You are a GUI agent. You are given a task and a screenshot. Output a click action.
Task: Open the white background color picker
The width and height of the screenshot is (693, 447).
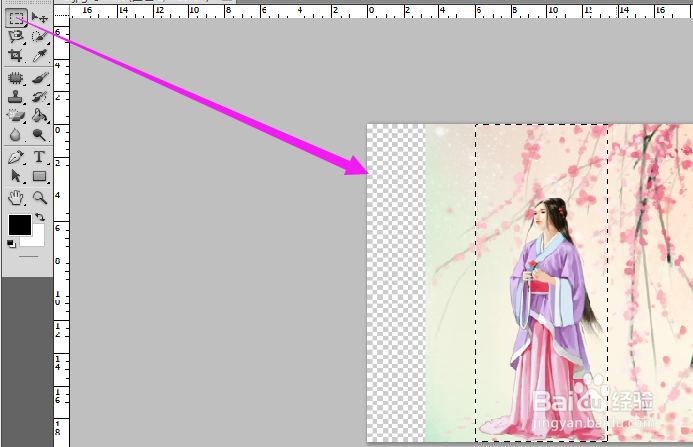click(x=38, y=241)
